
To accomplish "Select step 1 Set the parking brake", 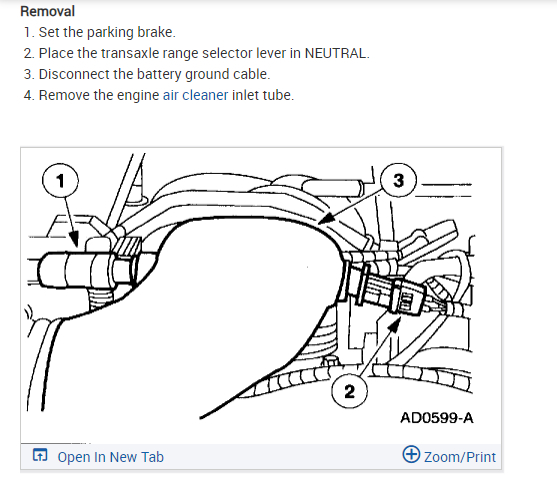I will pyautogui.click(x=100, y=32).
